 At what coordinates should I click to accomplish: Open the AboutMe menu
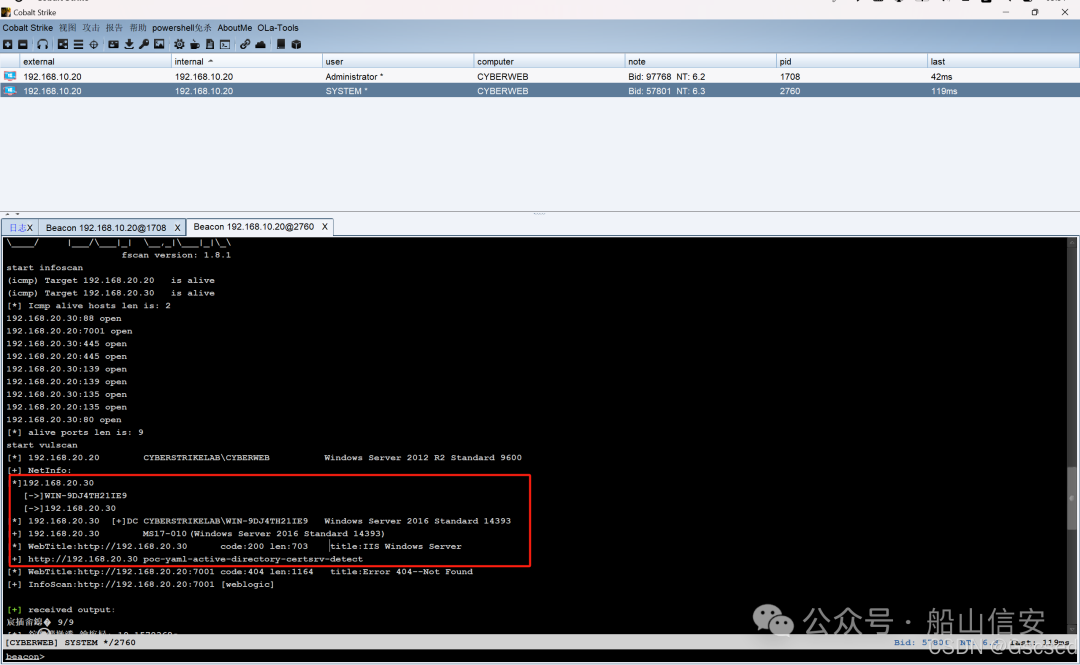click(x=235, y=28)
